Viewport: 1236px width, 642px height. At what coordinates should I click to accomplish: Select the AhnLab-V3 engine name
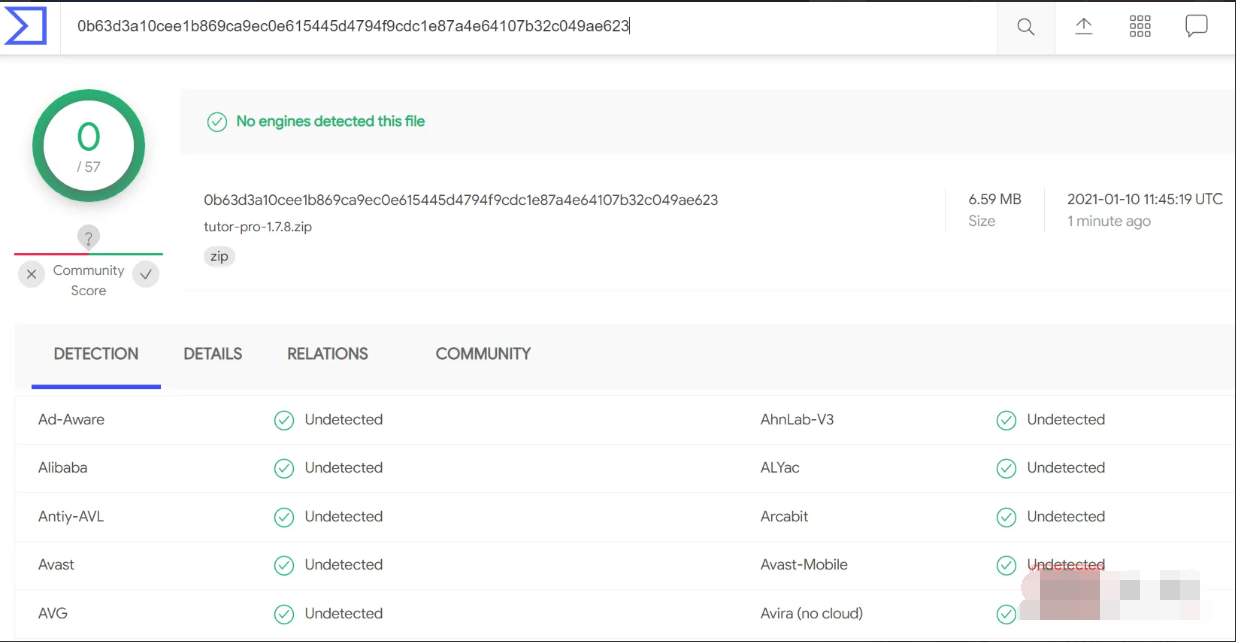797,420
